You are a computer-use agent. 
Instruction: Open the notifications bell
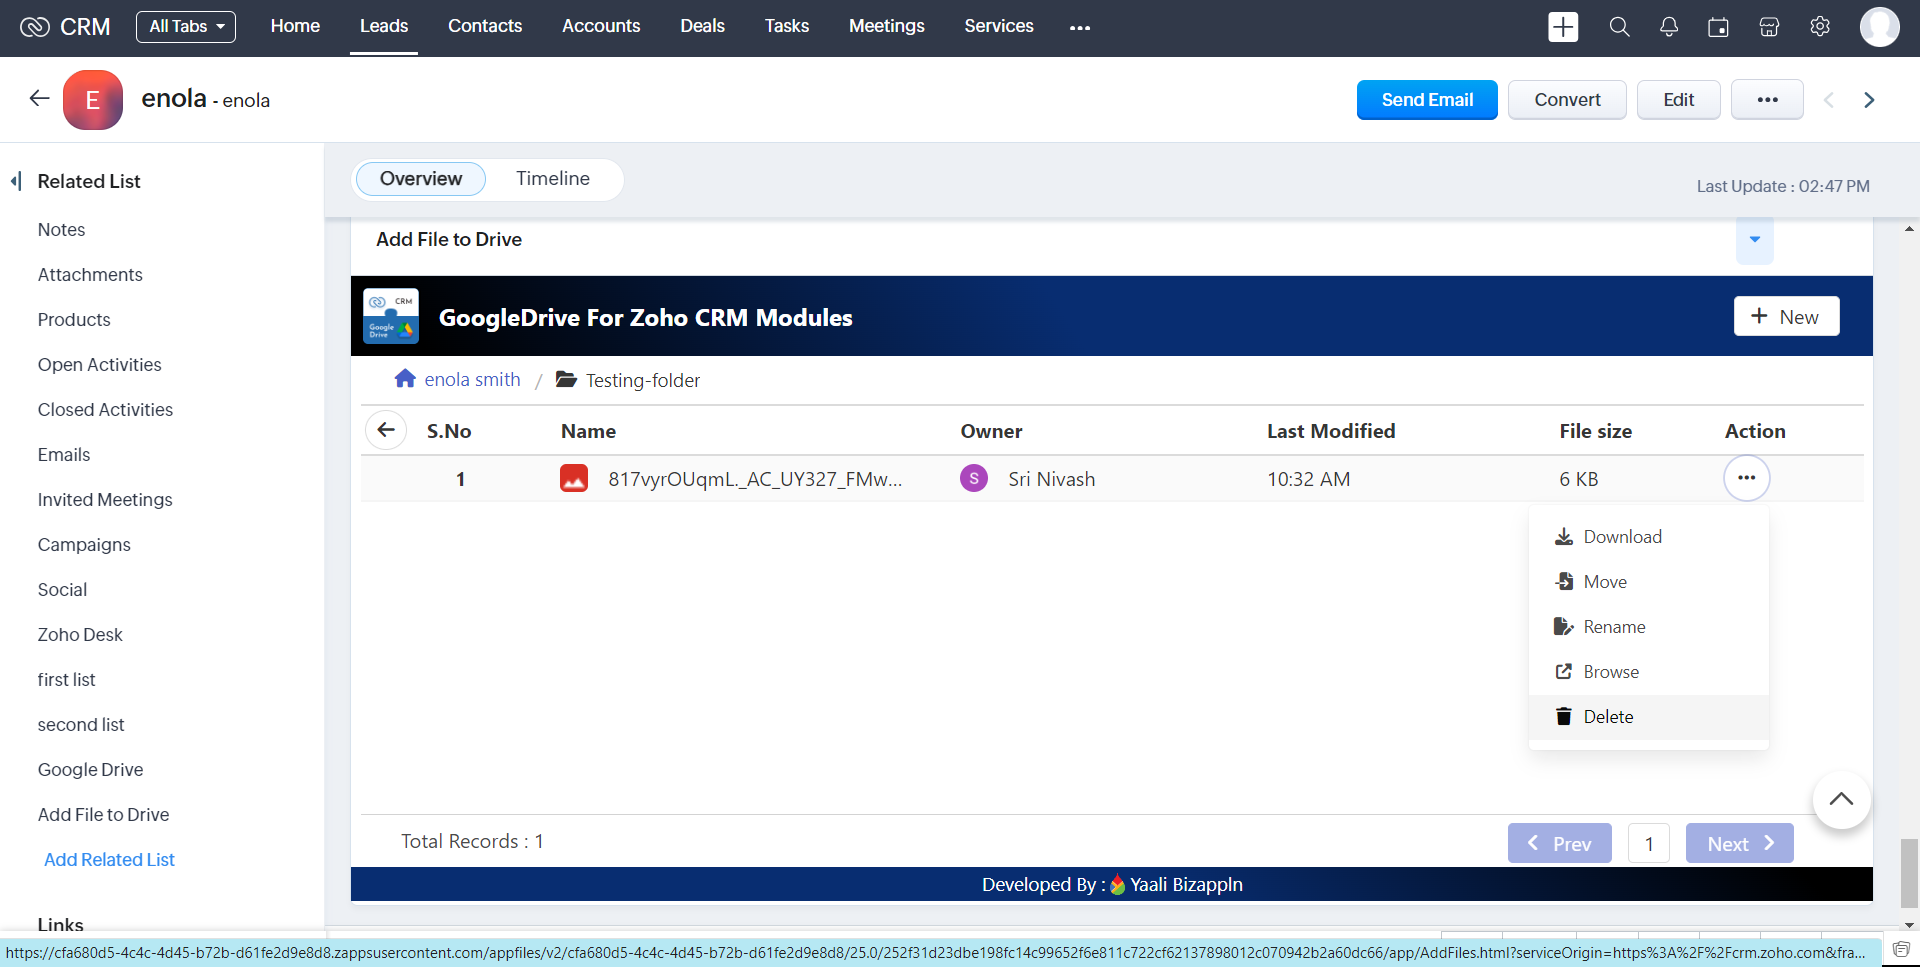(x=1669, y=27)
